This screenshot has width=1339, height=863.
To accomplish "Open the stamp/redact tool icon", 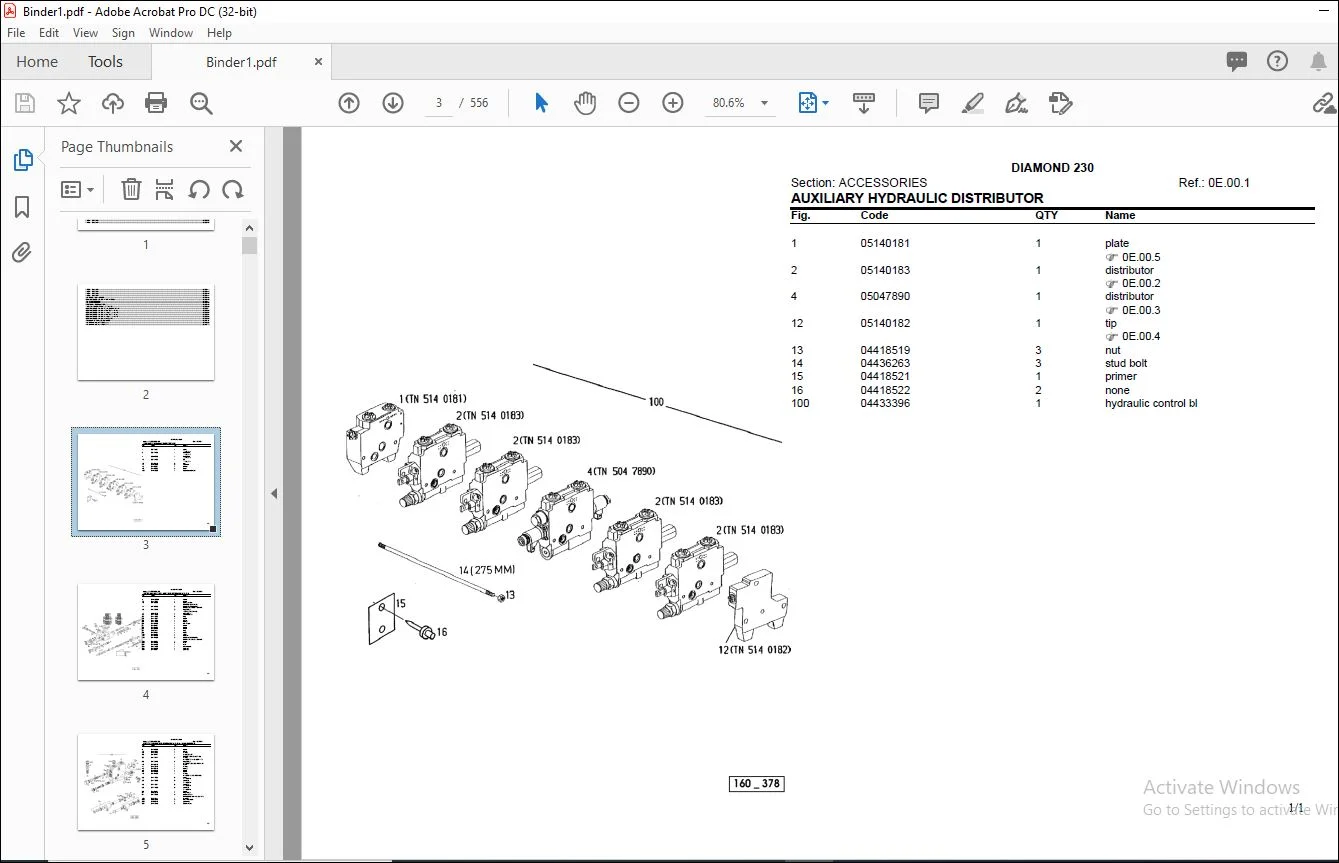I will pos(1060,103).
